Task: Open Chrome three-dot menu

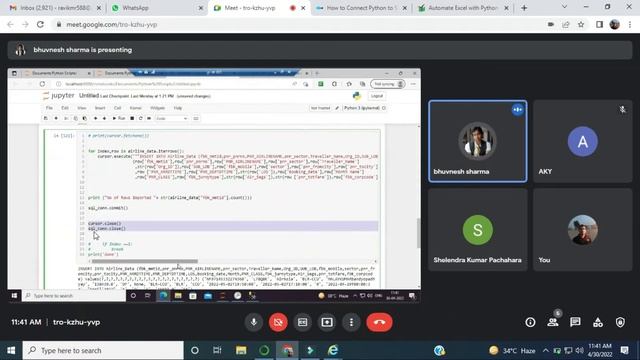Action: point(630,24)
